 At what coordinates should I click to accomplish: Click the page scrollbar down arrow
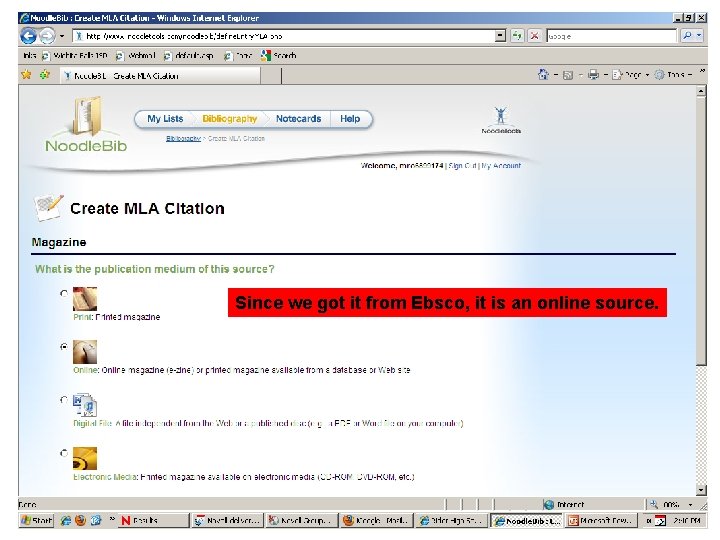(701, 490)
